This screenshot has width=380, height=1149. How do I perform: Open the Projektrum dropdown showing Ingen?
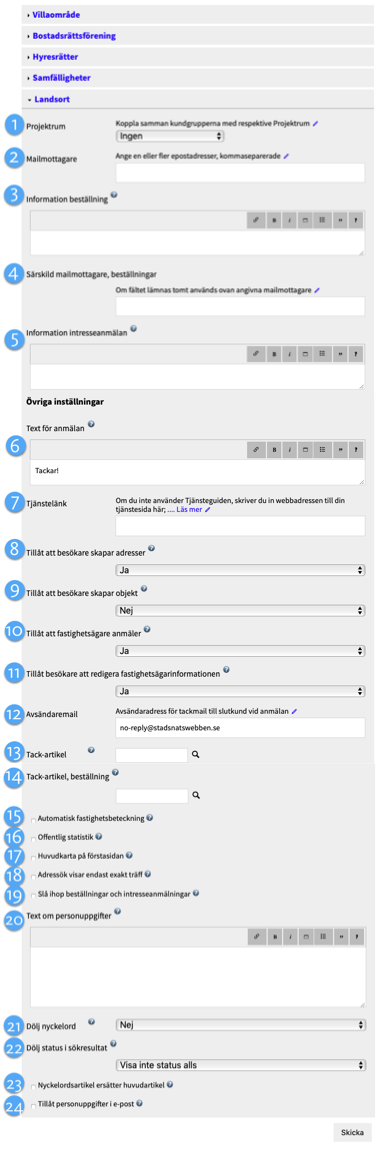[170, 136]
